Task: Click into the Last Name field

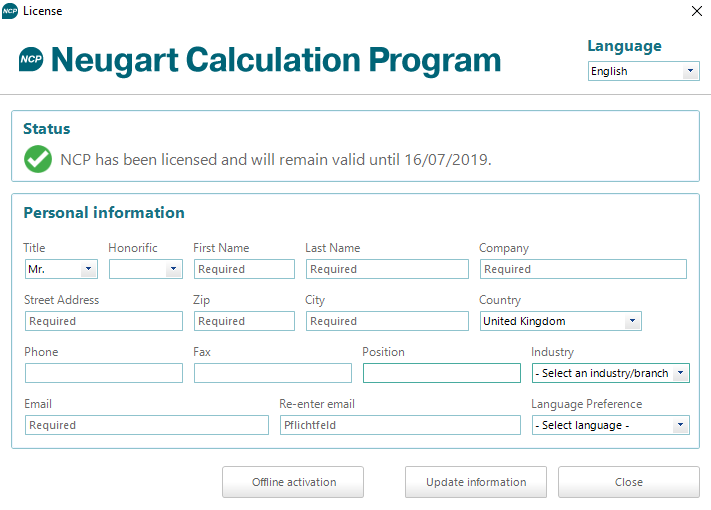Action: tap(386, 269)
